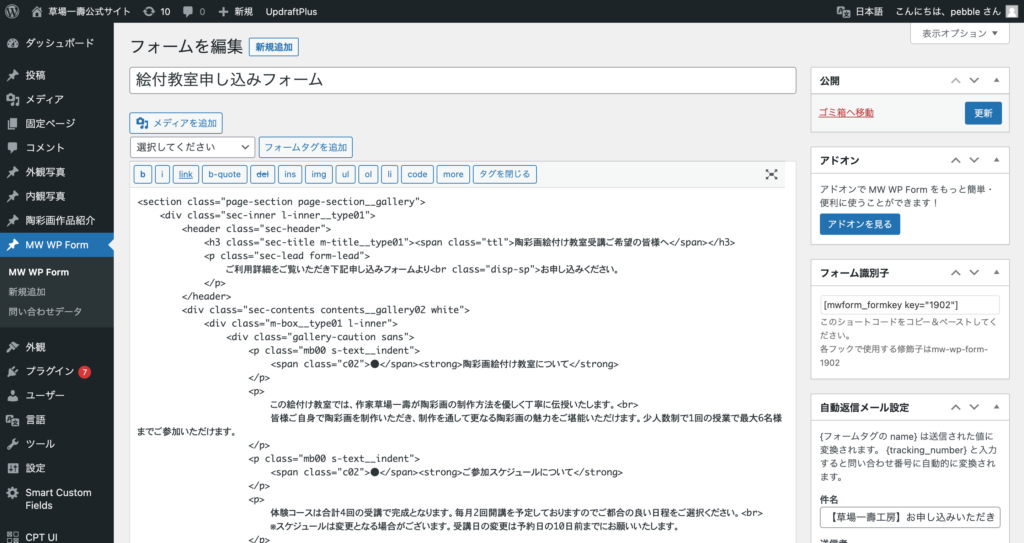Collapse the フォーム識別子 panel toggle
The width and height of the screenshot is (1024, 543).
click(x=996, y=272)
